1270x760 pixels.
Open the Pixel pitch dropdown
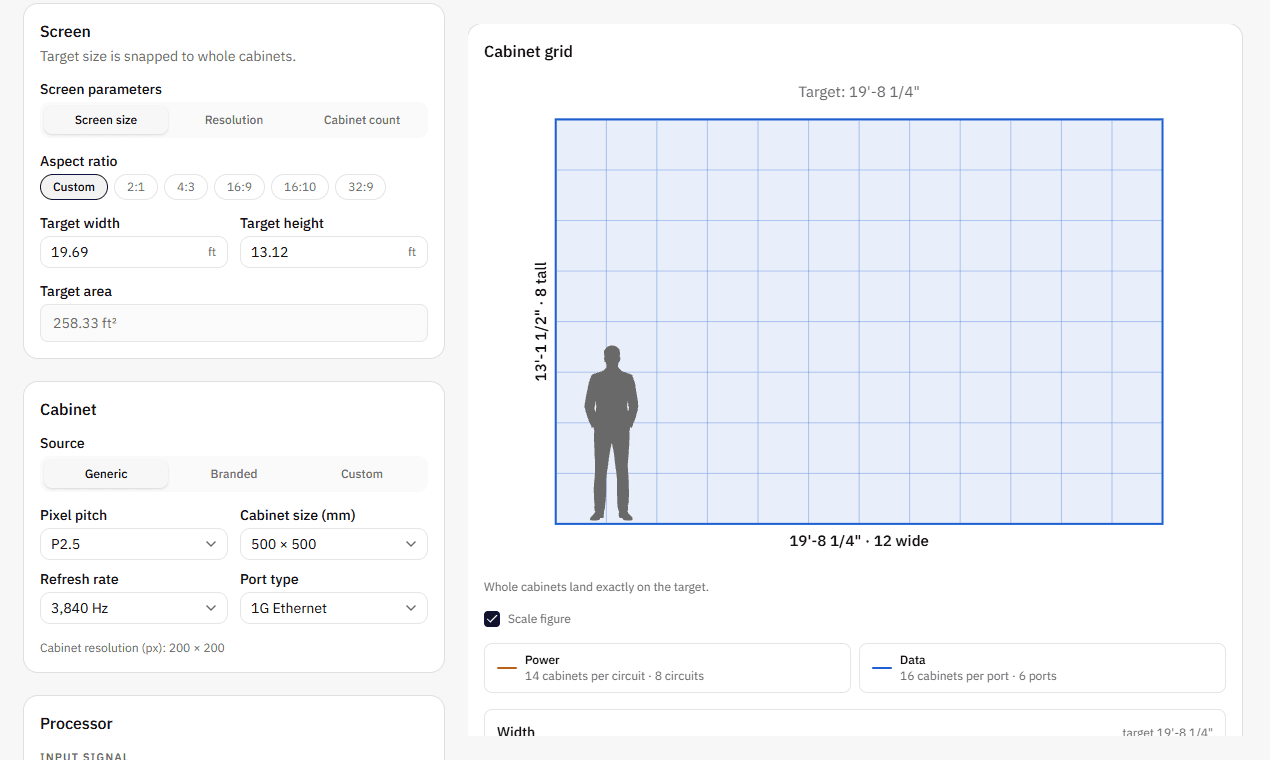[x=134, y=544]
